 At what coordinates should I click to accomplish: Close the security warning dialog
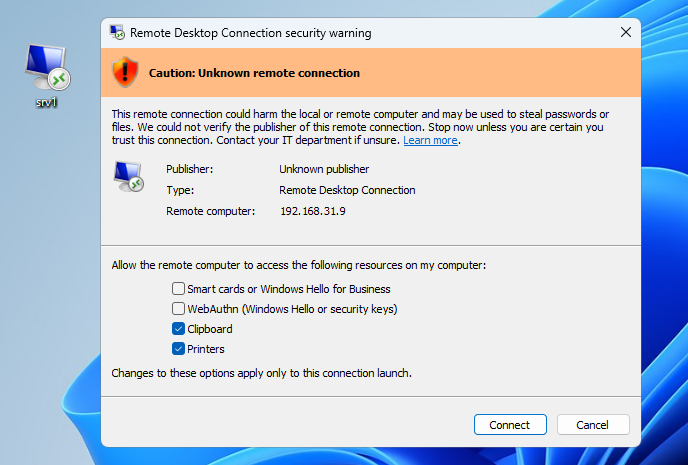click(626, 33)
